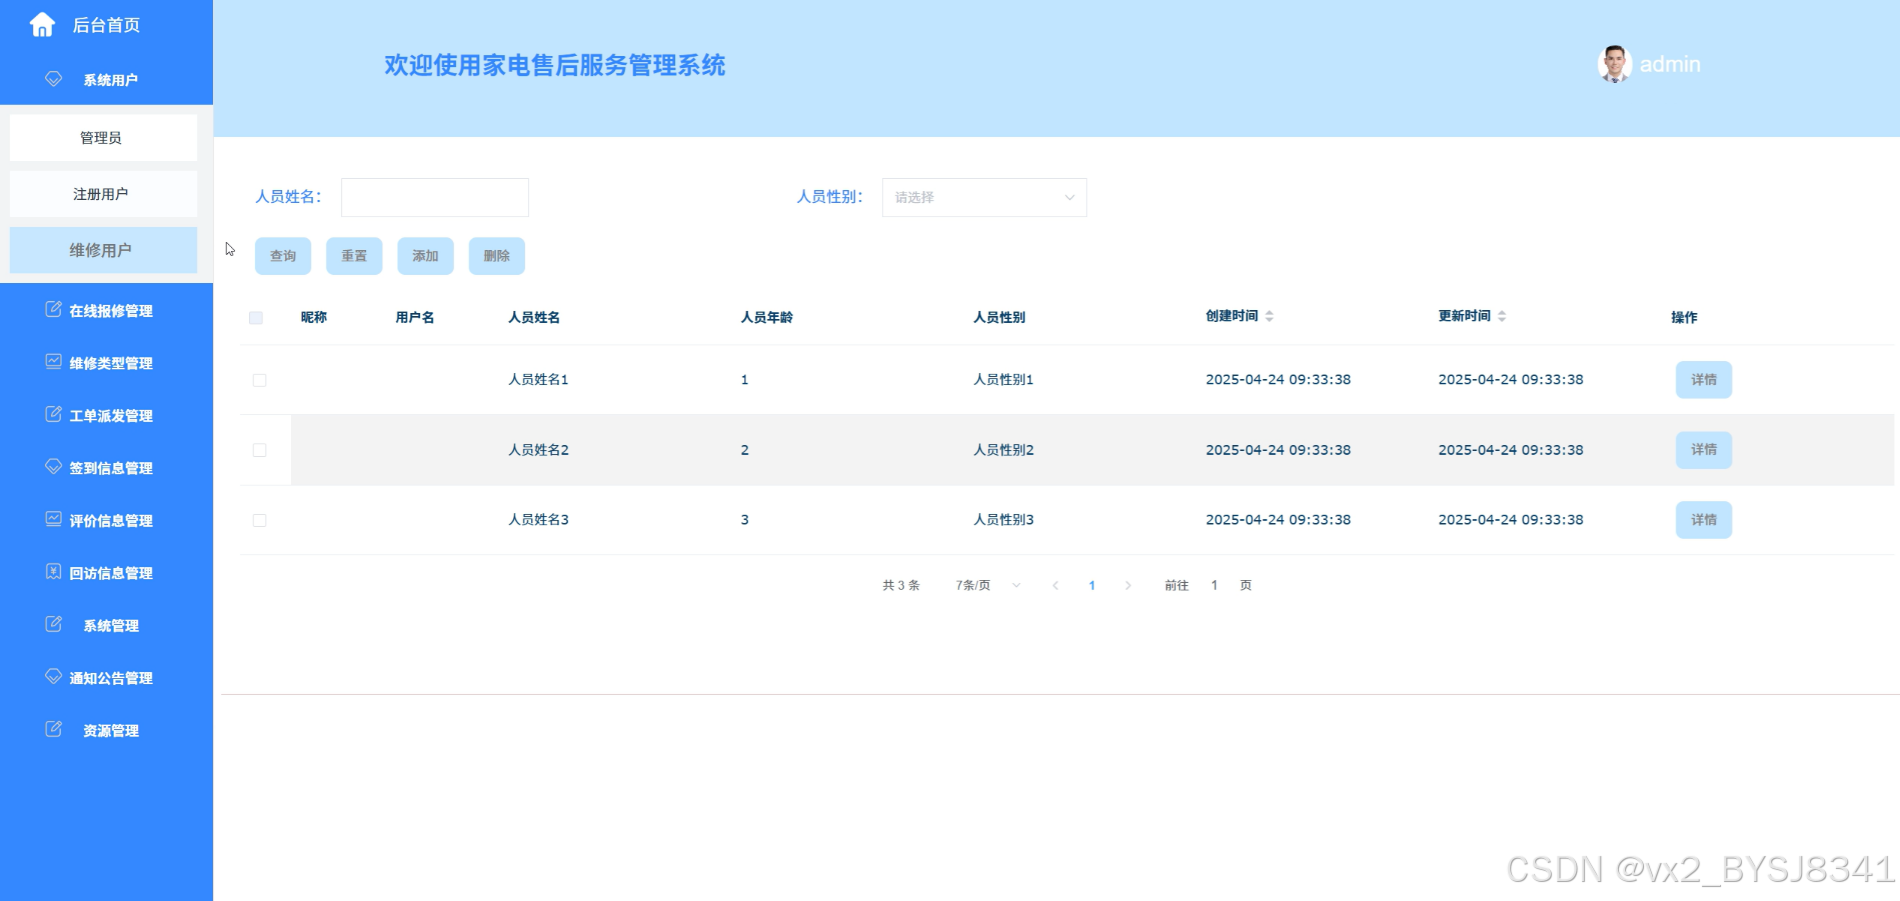The image size is (1900, 901).
Task: Focus the 人员姓名 search field
Action: [x=435, y=197]
